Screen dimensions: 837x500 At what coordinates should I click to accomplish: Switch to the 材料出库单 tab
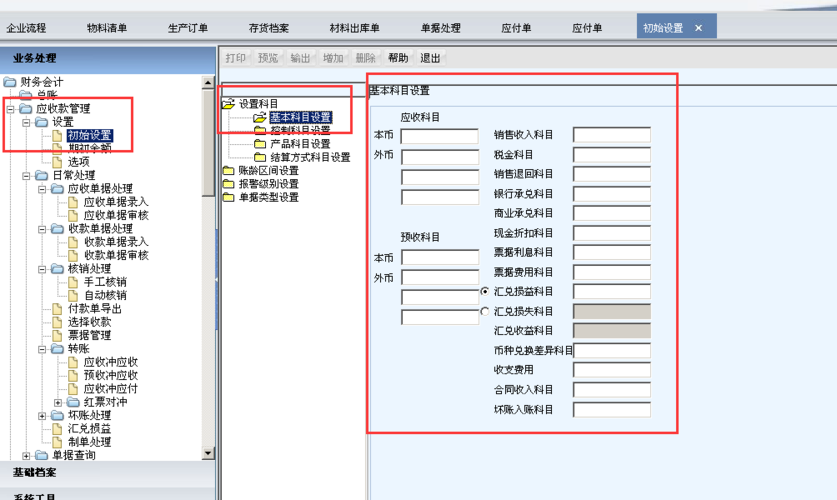[x=354, y=28]
